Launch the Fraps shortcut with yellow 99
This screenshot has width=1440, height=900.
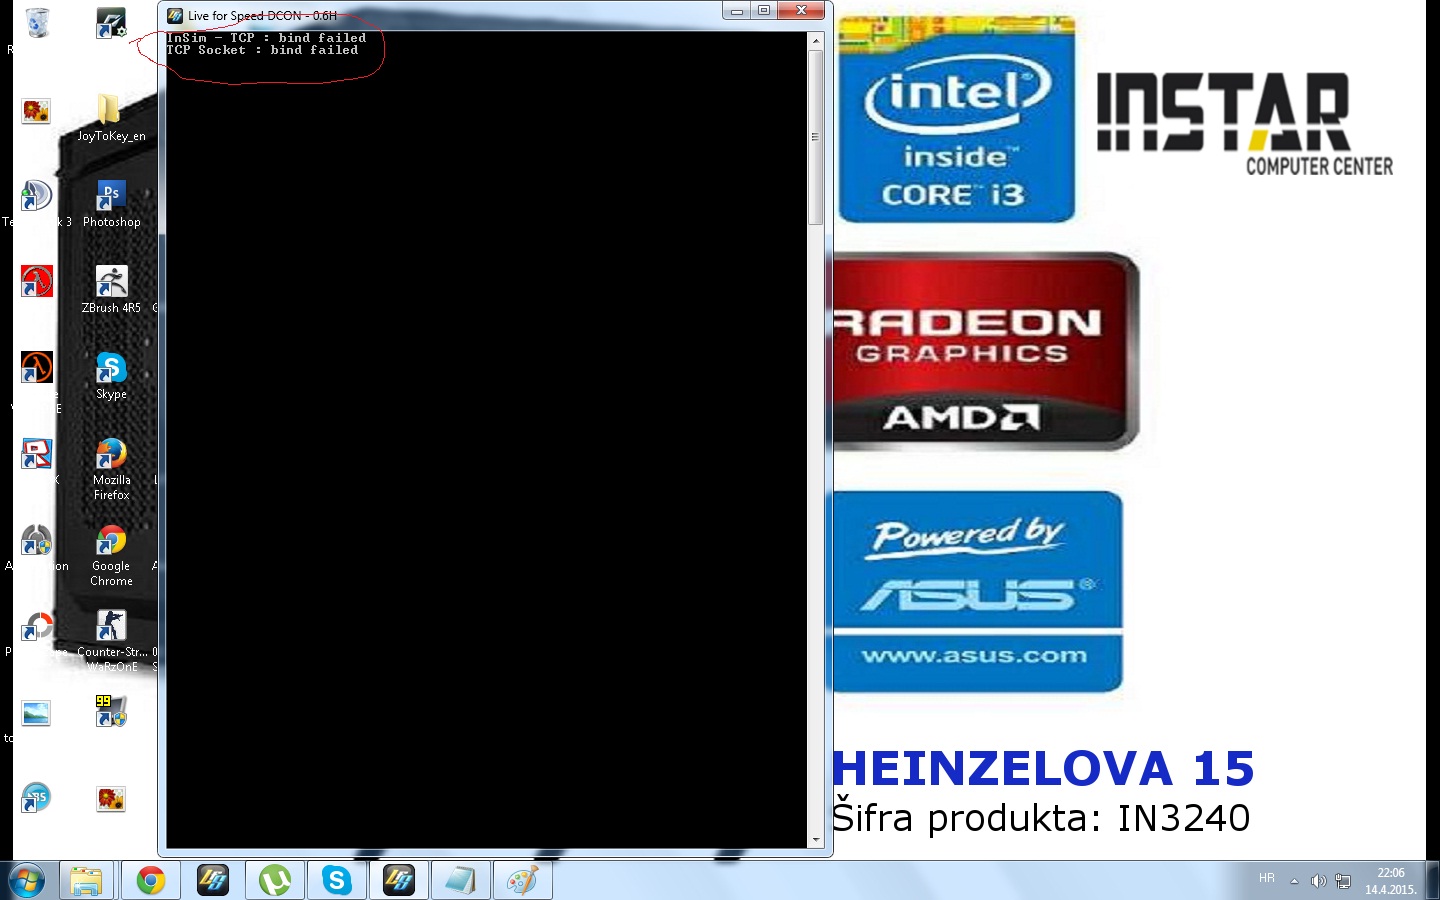(x=111, y=711)
